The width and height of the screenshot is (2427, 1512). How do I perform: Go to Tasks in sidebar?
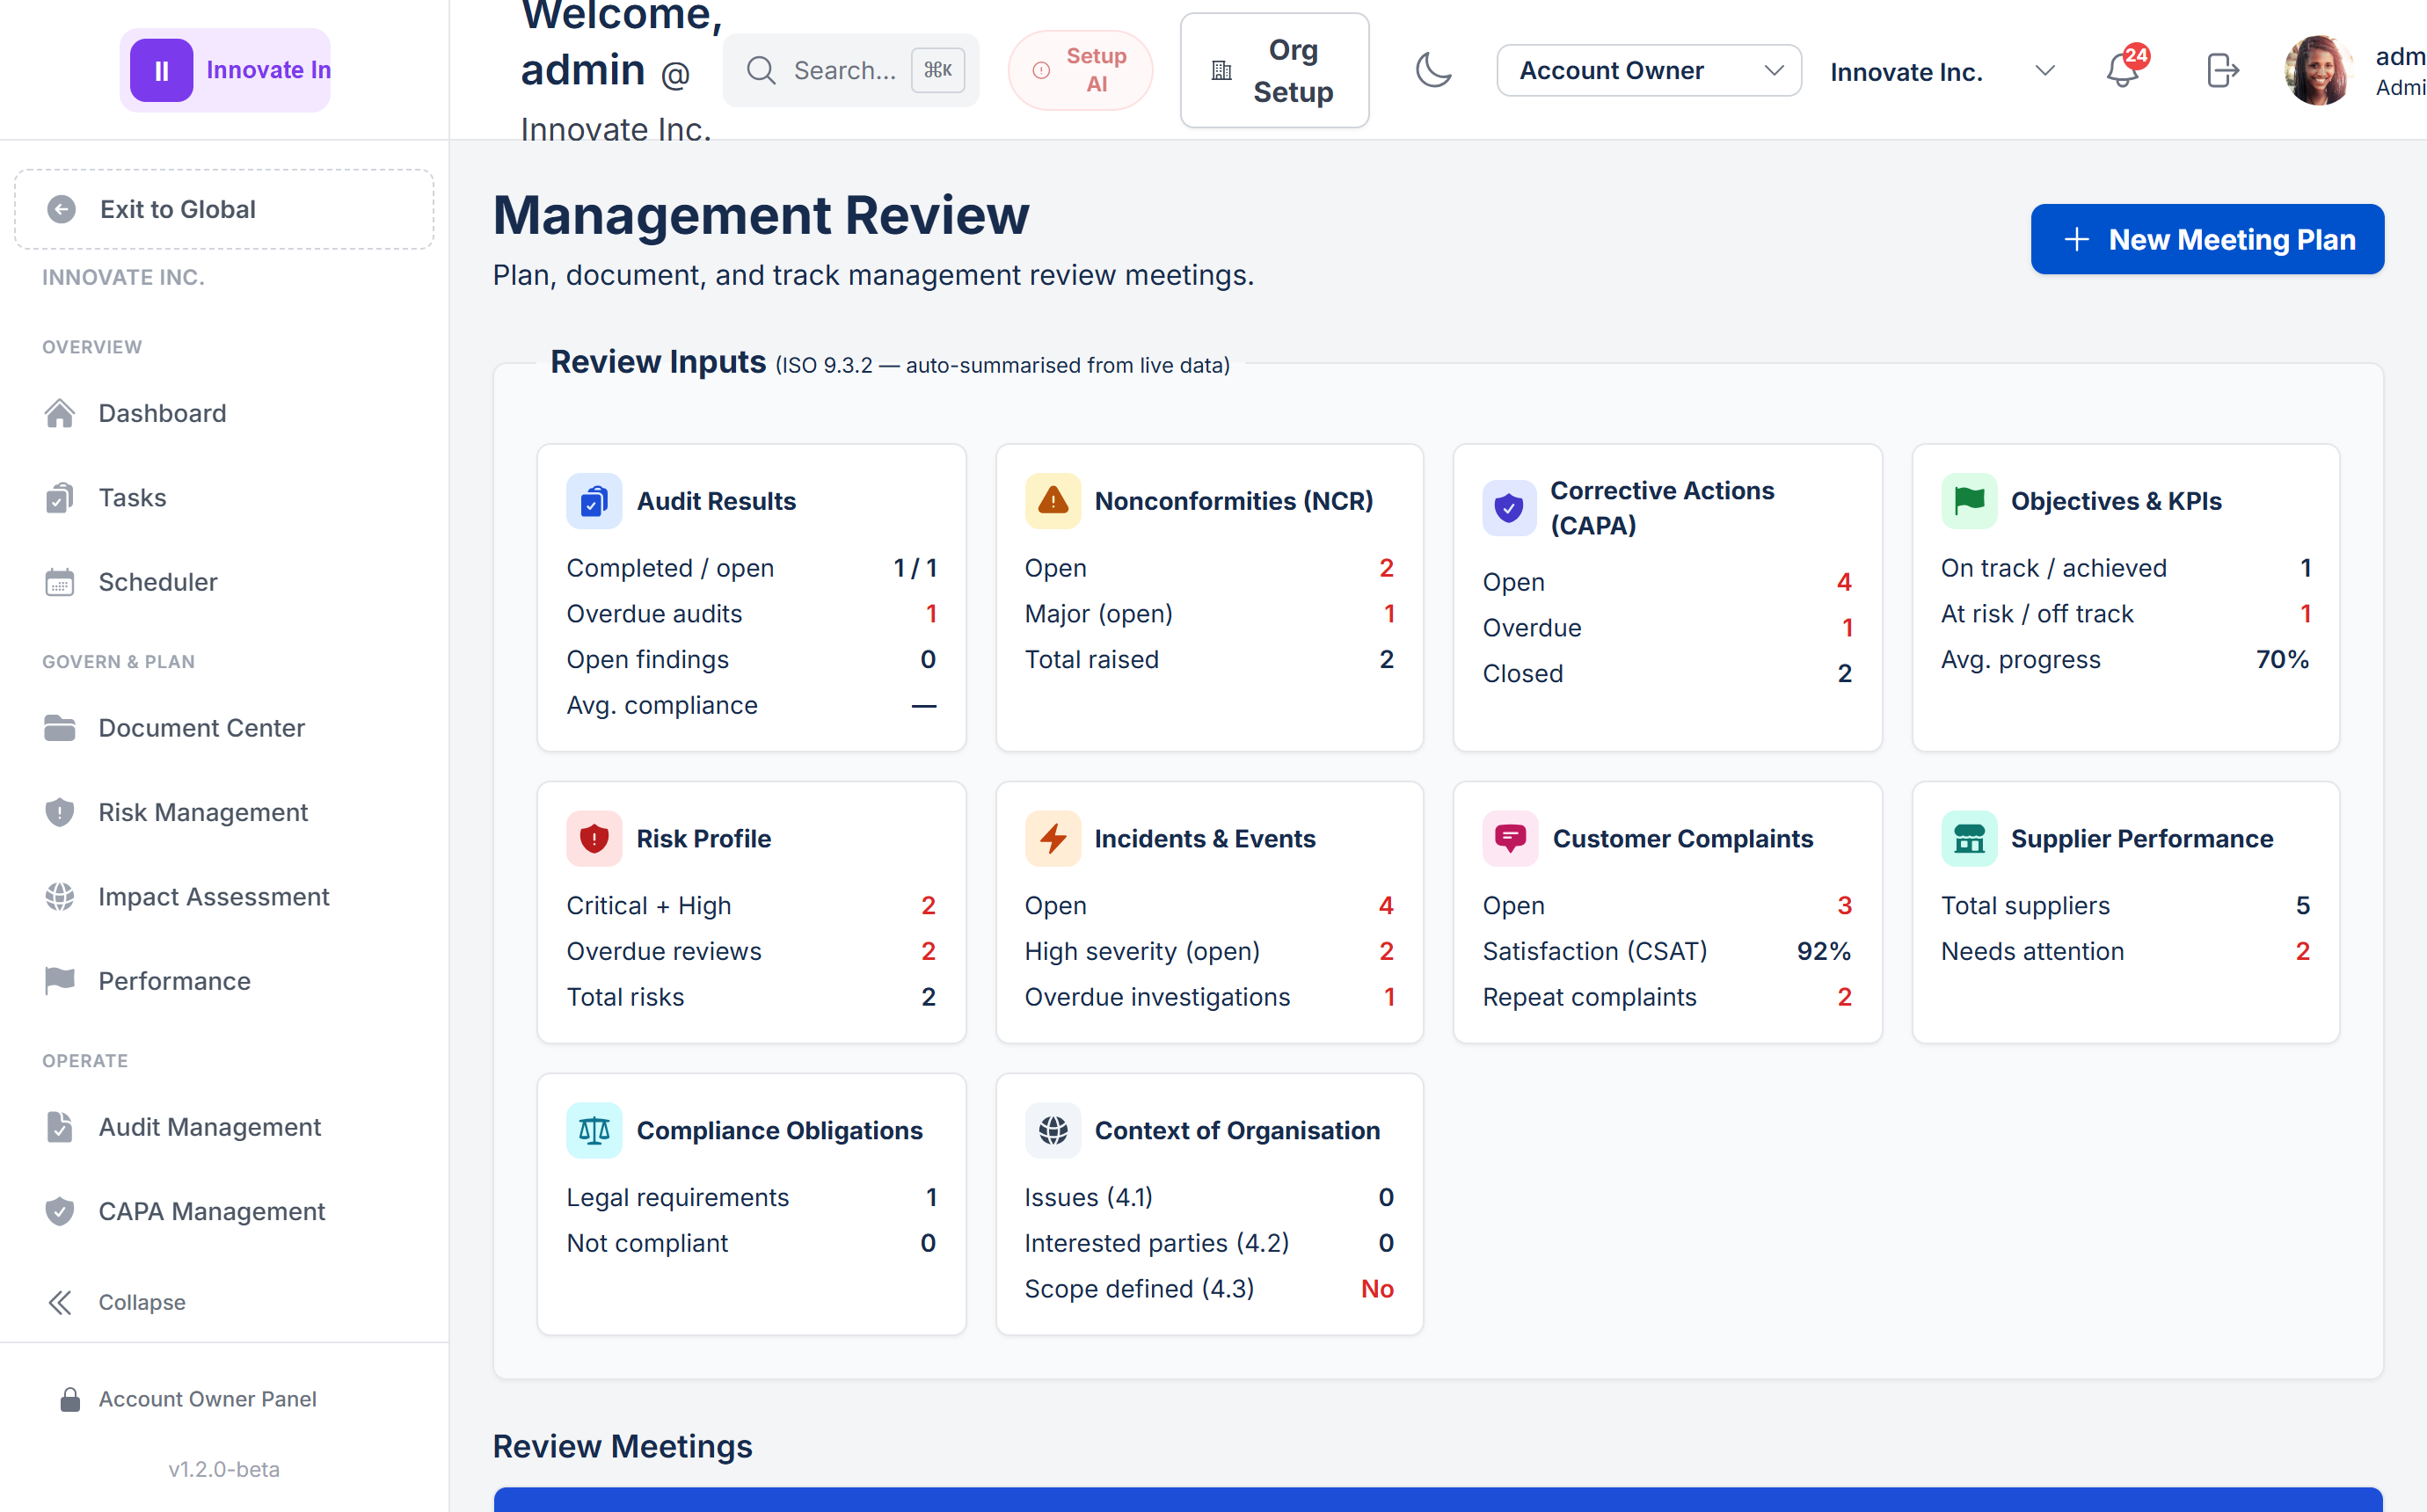click(x=224, y=497)
